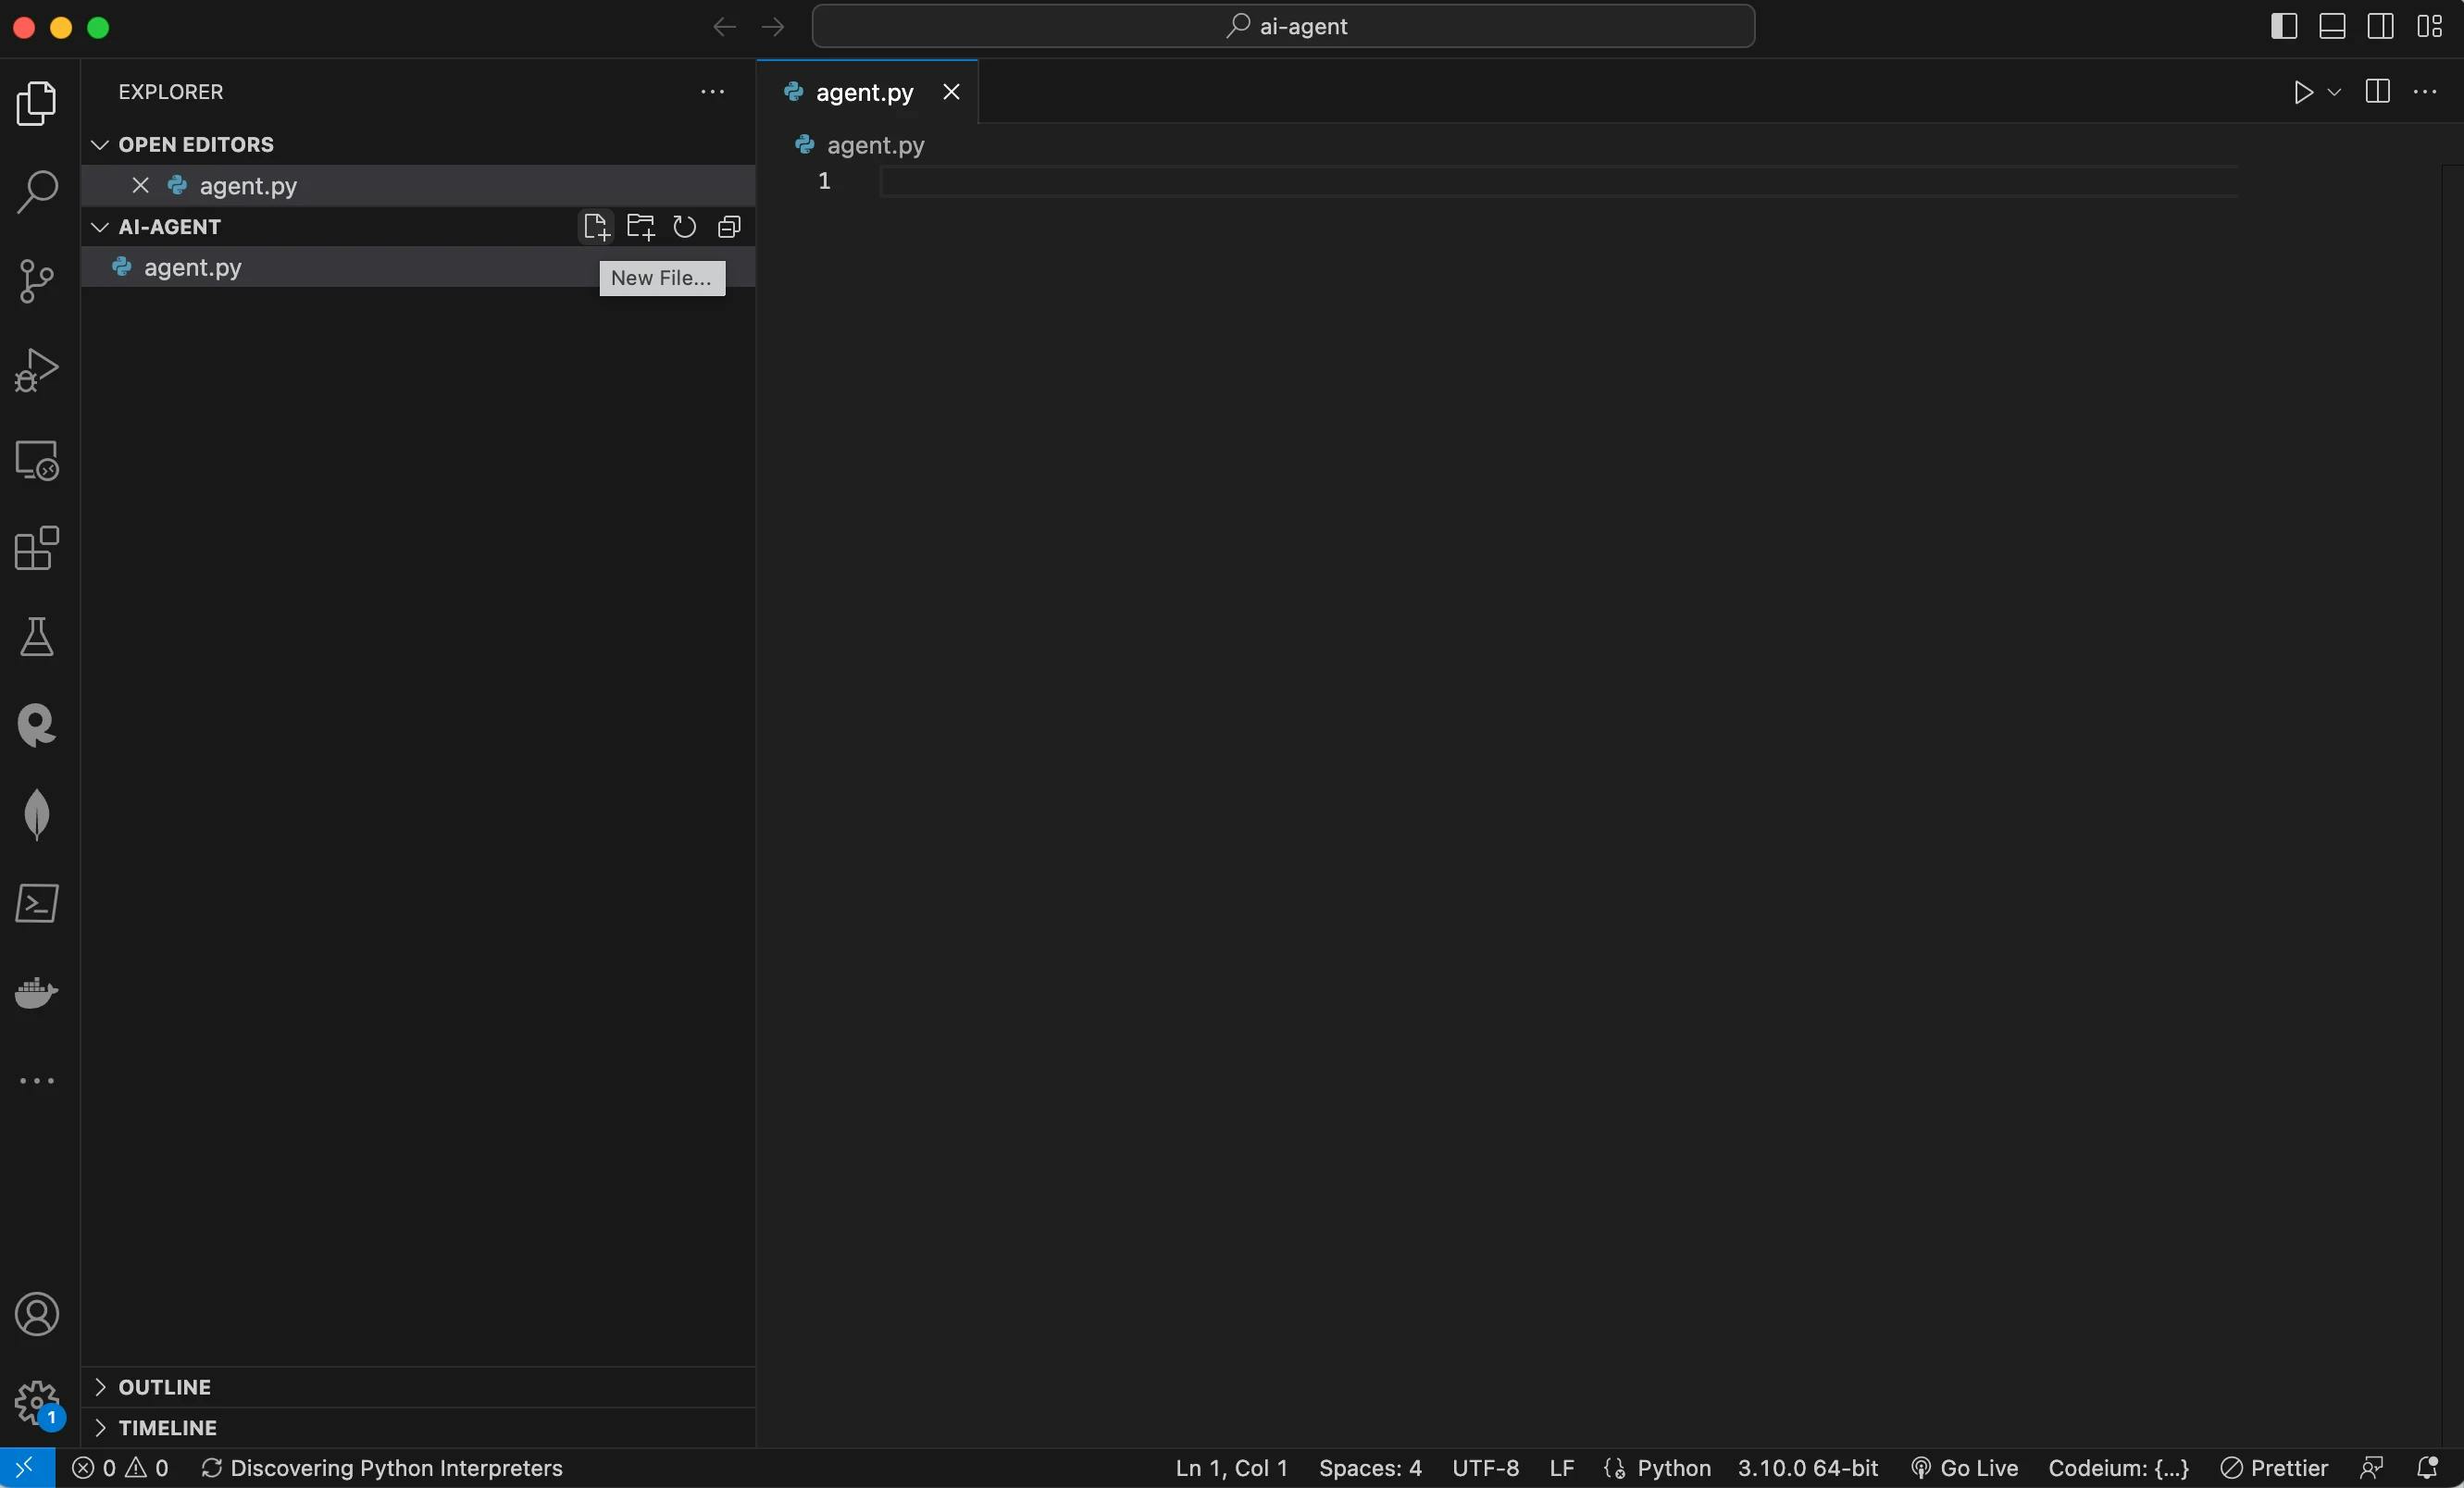
Task: Click the New Folder icon in AI-AGENT
Action: [x=640, y=227]
